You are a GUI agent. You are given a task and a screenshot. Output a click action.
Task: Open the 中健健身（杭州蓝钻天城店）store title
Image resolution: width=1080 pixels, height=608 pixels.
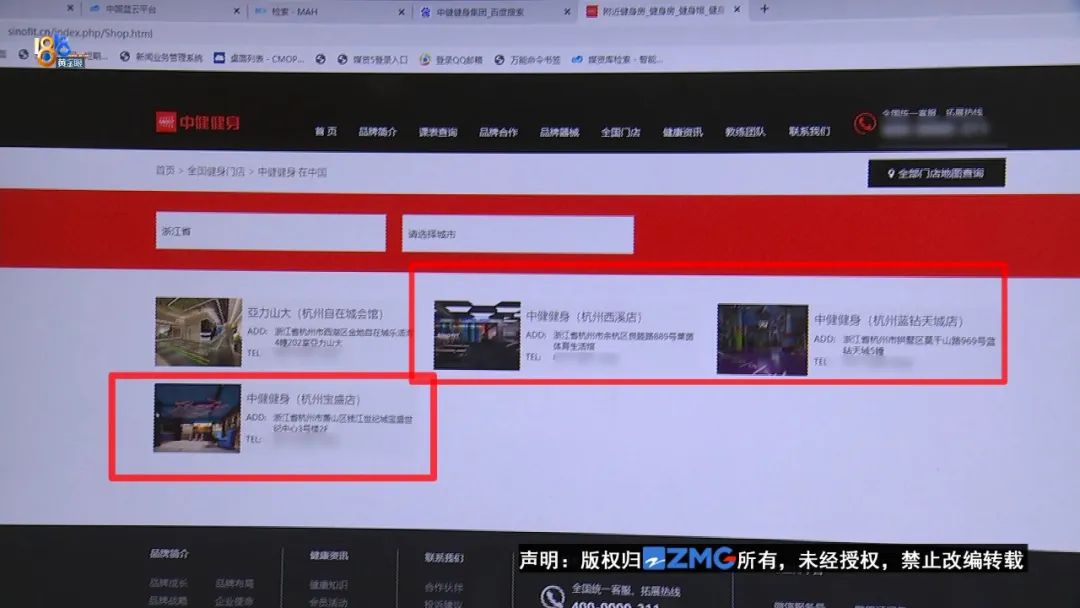(889, 320)
